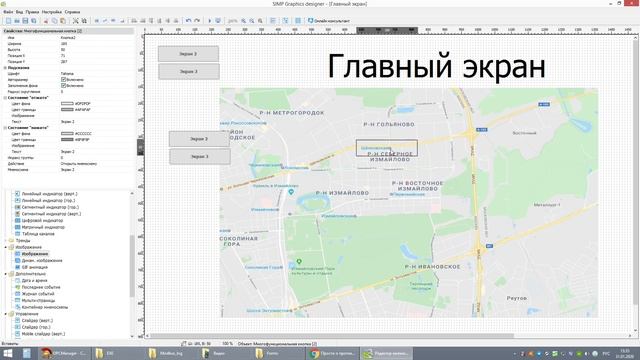Select Матричный индикатор in tree
640x360 pixels.
click(43, 227)
